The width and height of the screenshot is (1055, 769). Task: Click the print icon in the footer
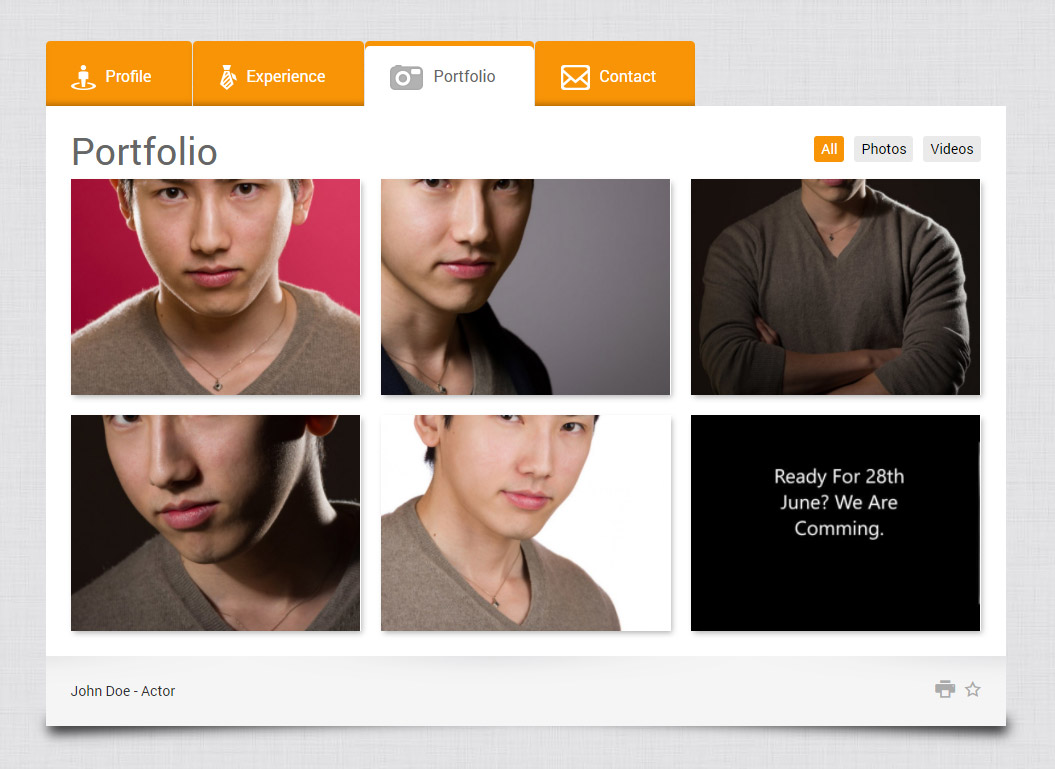coord(944,689)
